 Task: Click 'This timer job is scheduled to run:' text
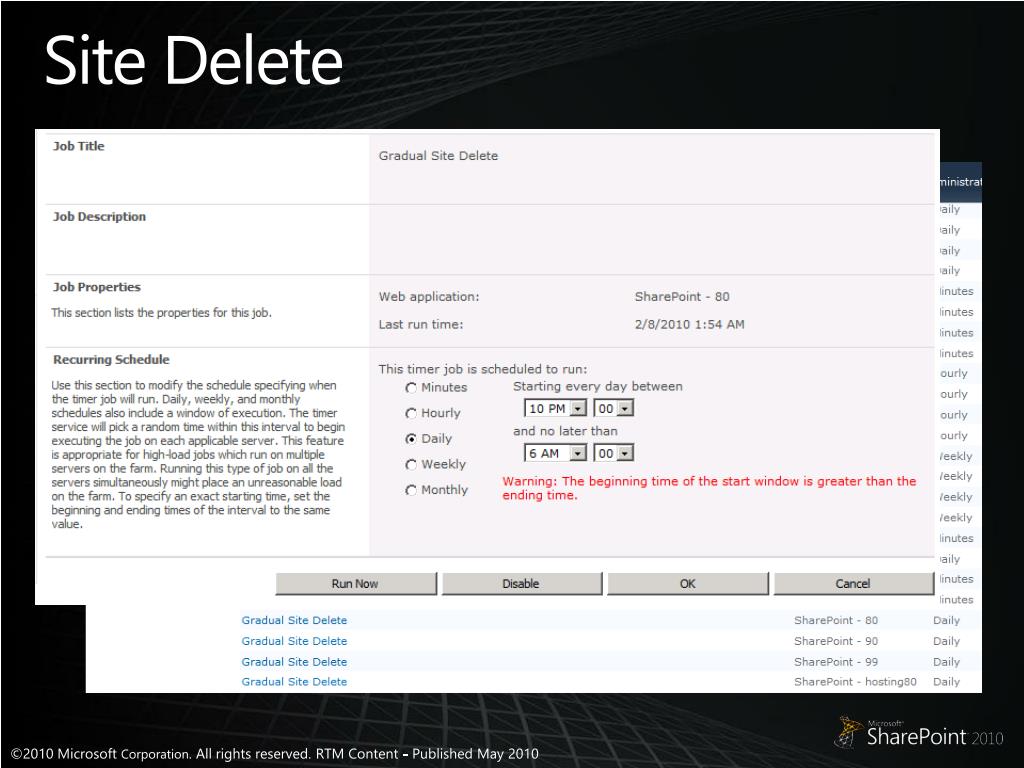483,370
